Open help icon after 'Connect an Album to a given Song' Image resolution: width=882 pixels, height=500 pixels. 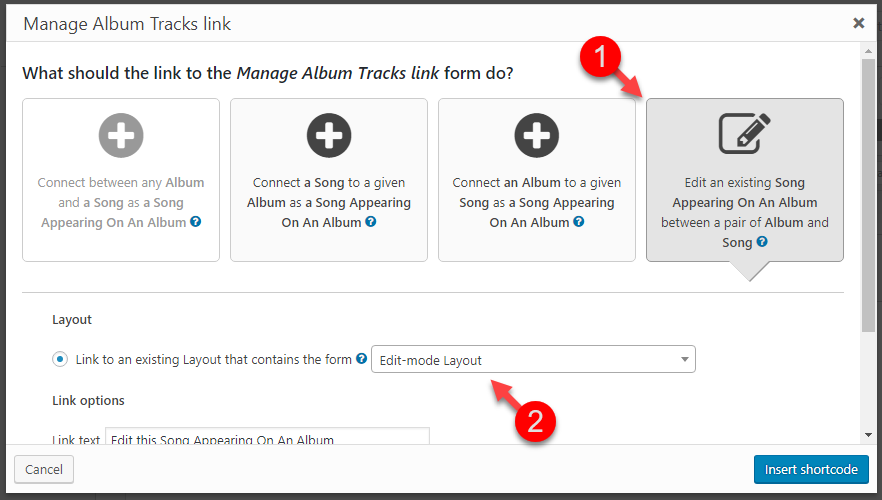click(x=579, y=222)
